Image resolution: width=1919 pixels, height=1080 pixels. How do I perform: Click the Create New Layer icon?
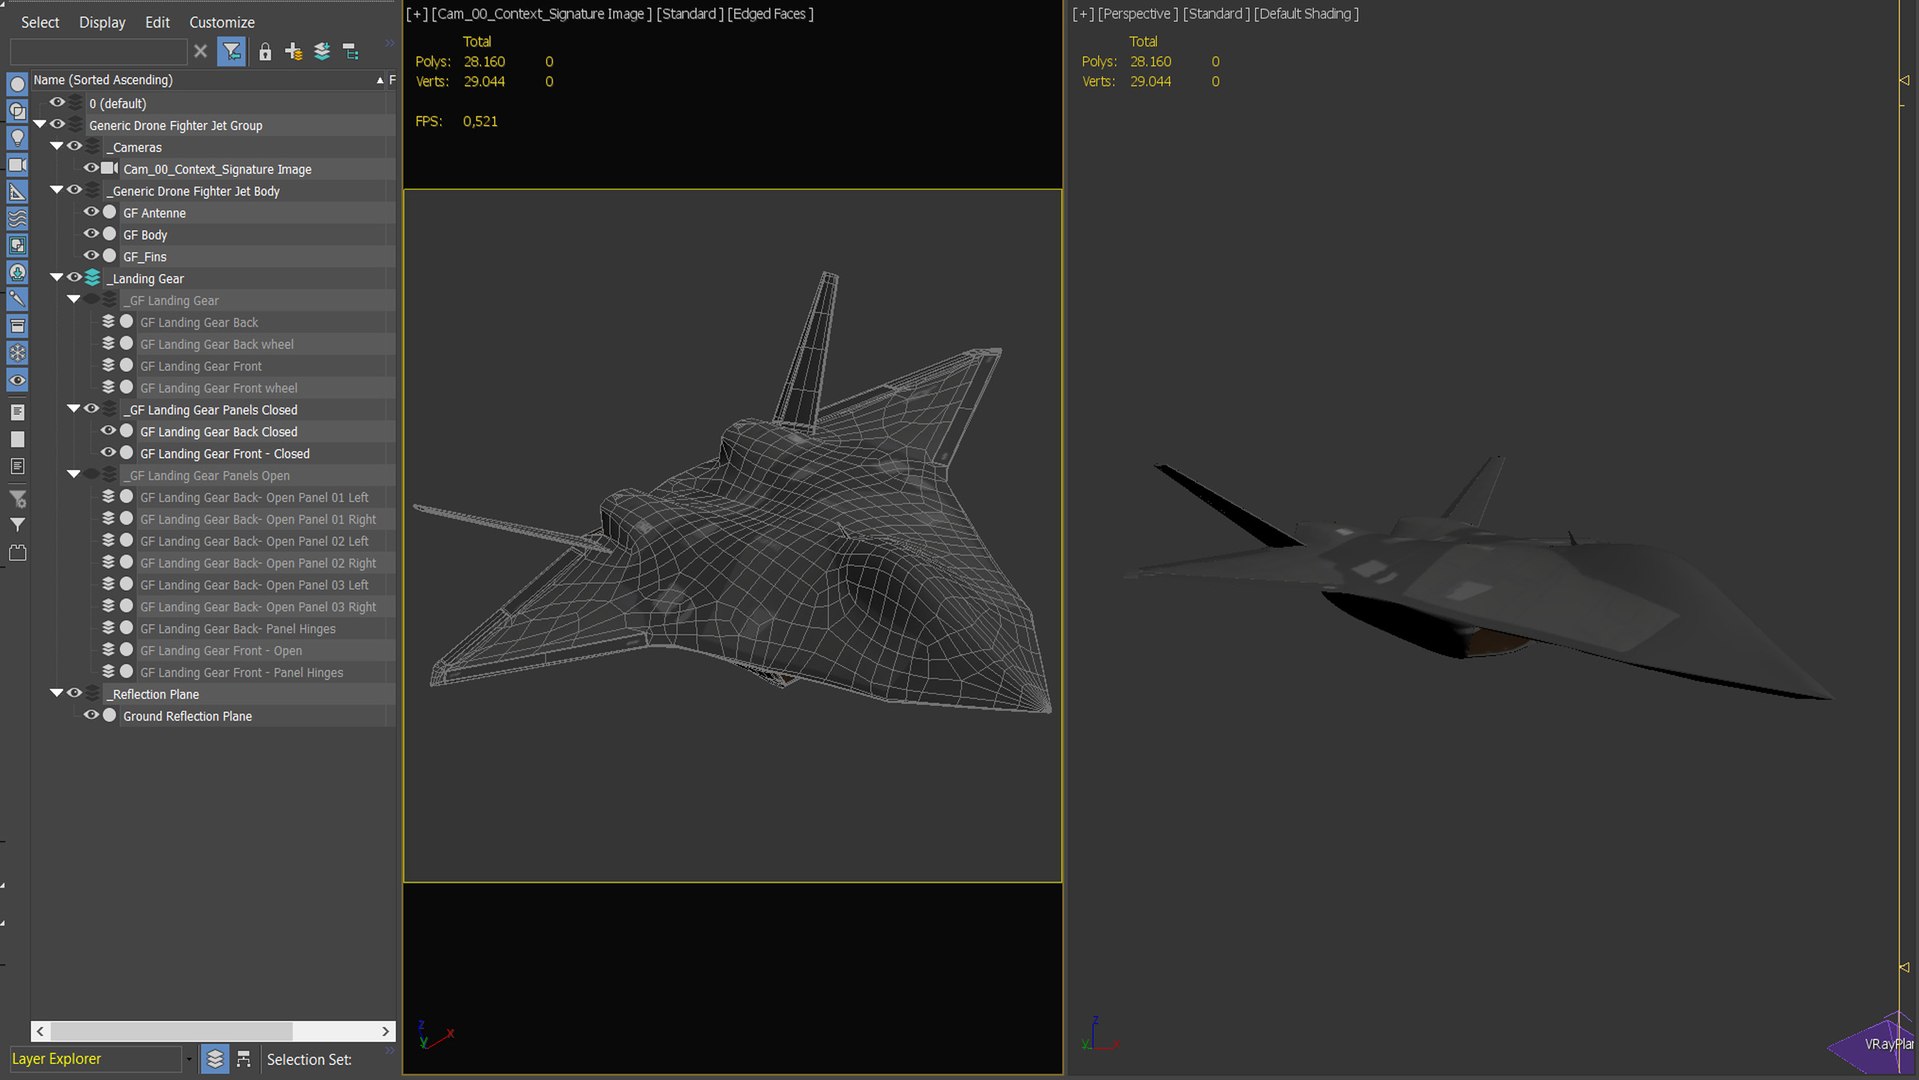pyautogui.click(x=293, y=51)
